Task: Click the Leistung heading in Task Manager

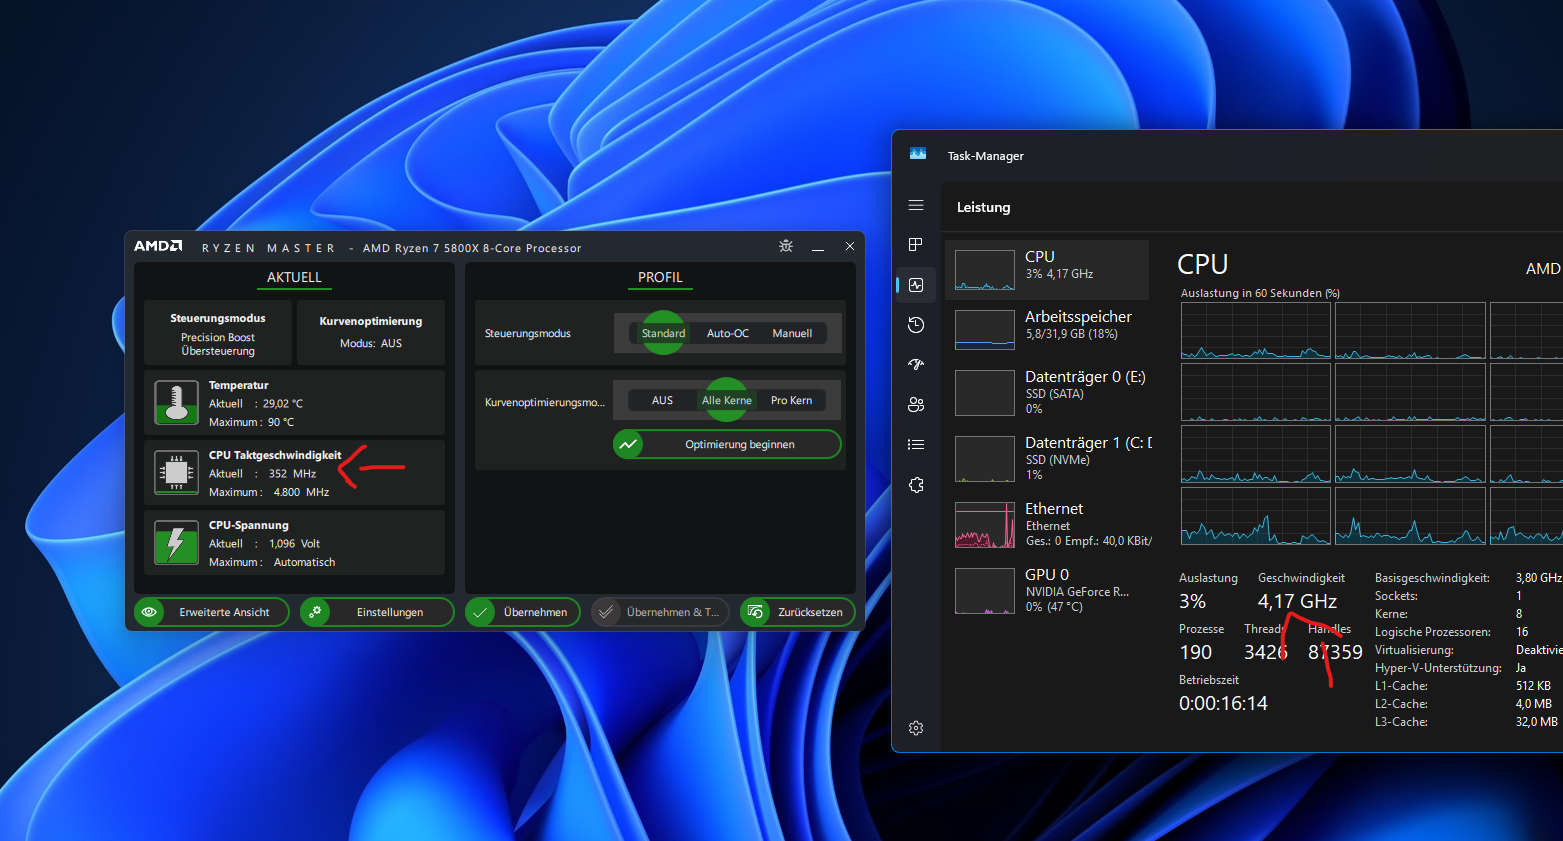Action: pos(983,207)
